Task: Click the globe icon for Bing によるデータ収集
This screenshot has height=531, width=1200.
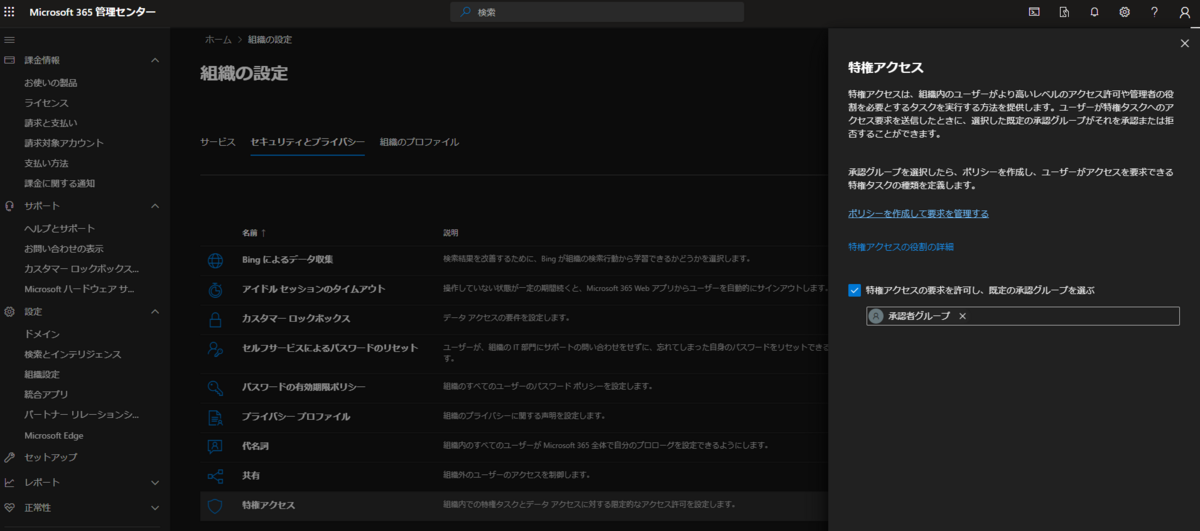Action: [215, 260]
